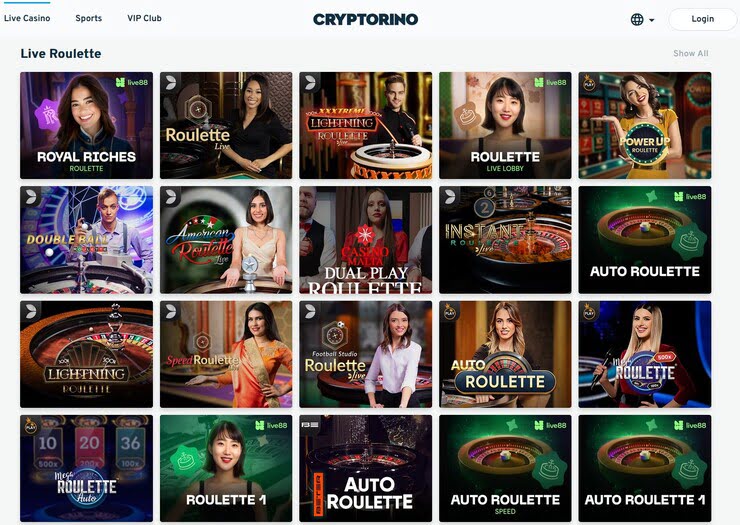Open Football Studio Roulette Live game

365,354
